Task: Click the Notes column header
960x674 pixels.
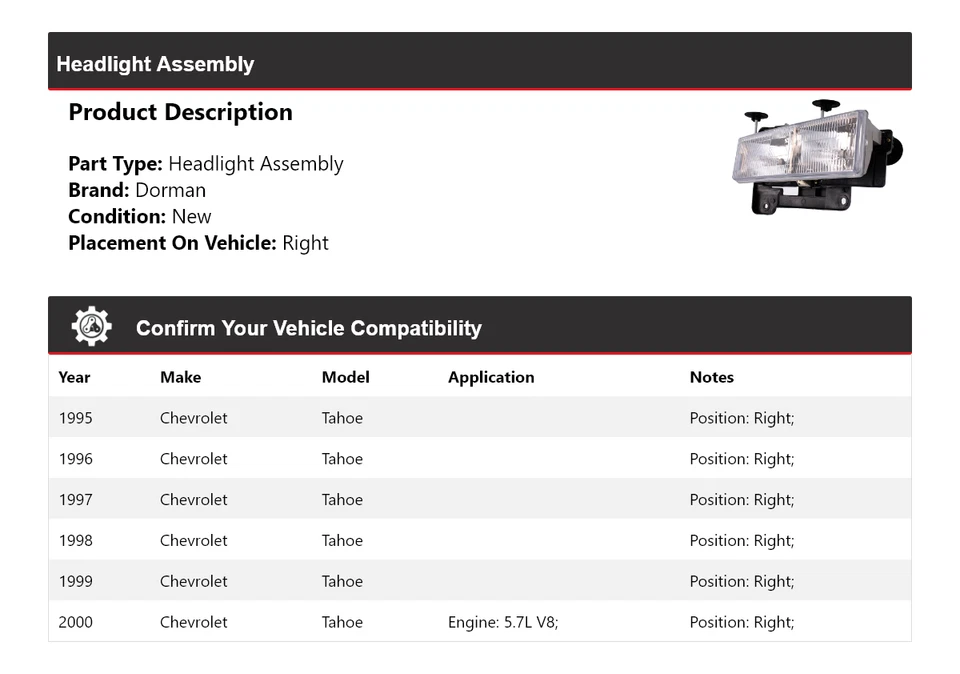Action: [711, 377]
